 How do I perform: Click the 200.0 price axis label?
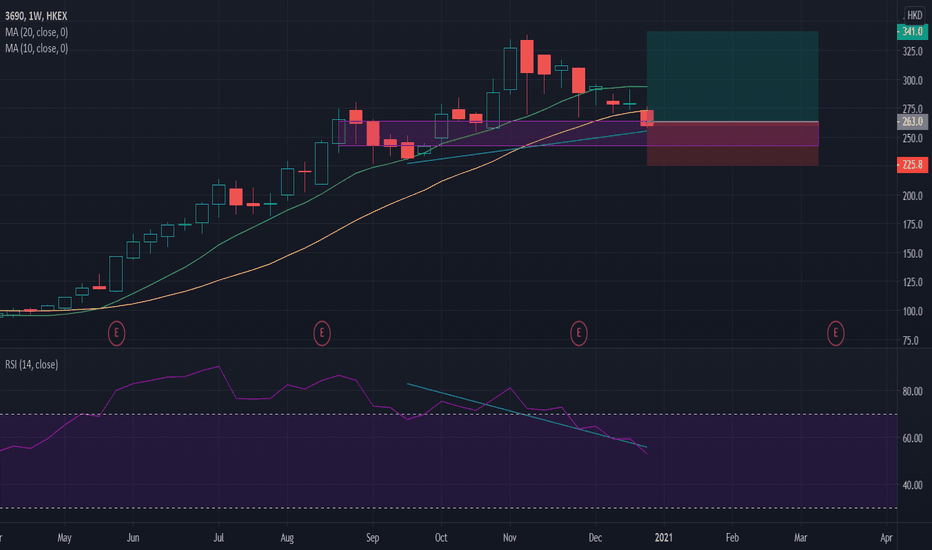pyautogui.click(x=912, y=196)
